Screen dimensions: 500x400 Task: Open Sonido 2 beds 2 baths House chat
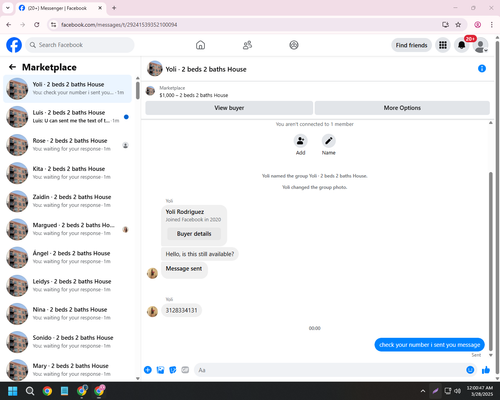click(68, 342)
